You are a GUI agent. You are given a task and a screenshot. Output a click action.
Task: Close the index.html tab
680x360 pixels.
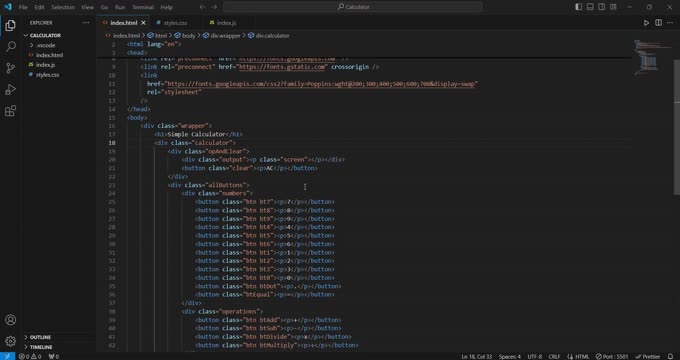(x=143, y=23)
